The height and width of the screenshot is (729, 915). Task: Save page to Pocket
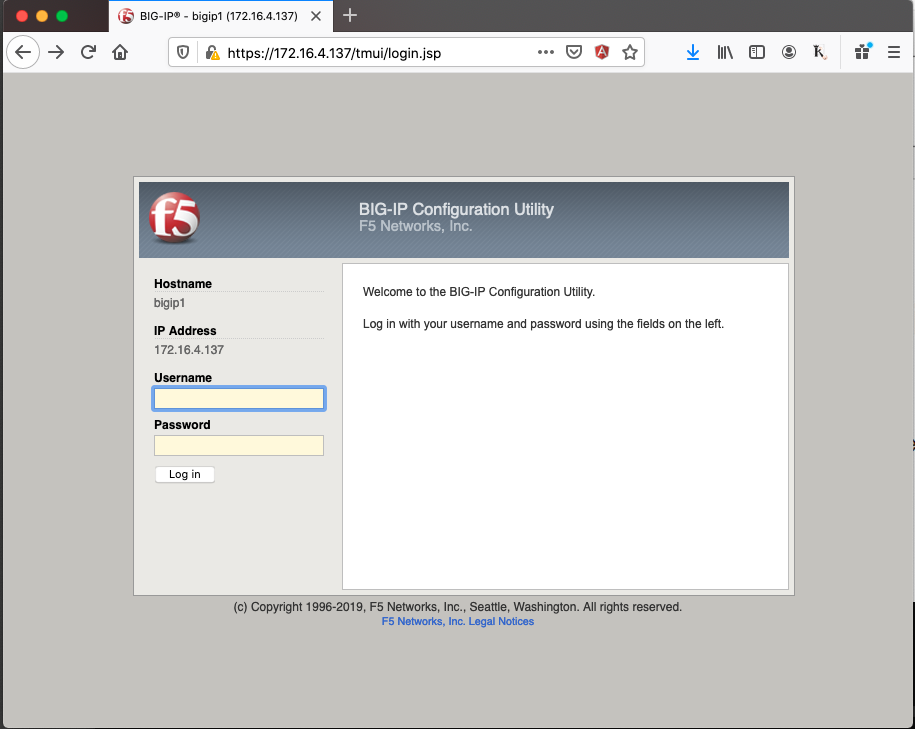(x=574, y=53)
